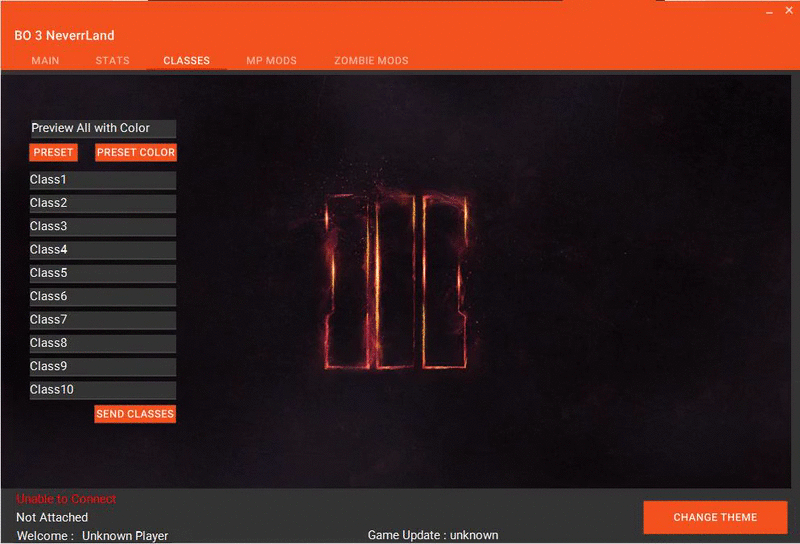Click the PRESET COLOR button
The height and width of the screenshot is (544, 800).
coord(136,152)
